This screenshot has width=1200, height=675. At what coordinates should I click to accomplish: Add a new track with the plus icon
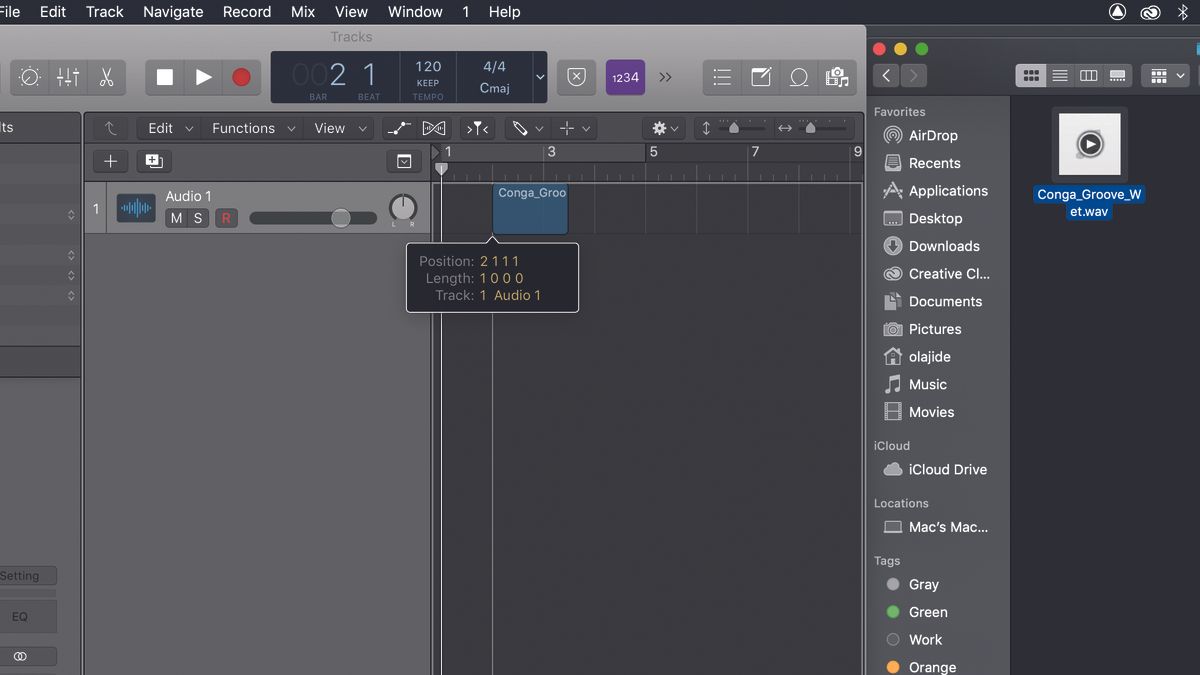pyautogui.click(x=110, y=161)
